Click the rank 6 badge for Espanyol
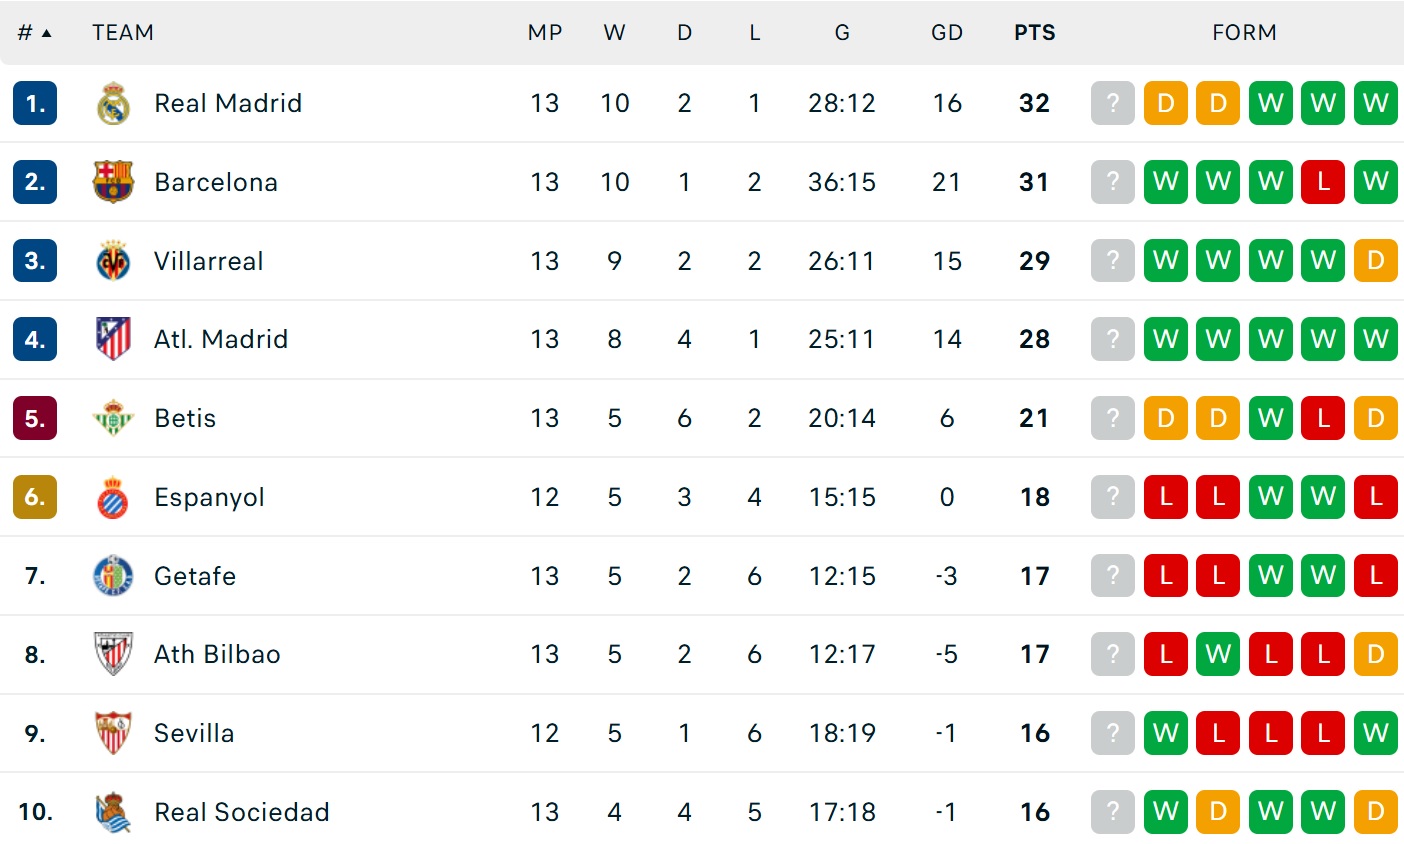The height and width of the screenshot is (844, 1404). pos(35,497)
